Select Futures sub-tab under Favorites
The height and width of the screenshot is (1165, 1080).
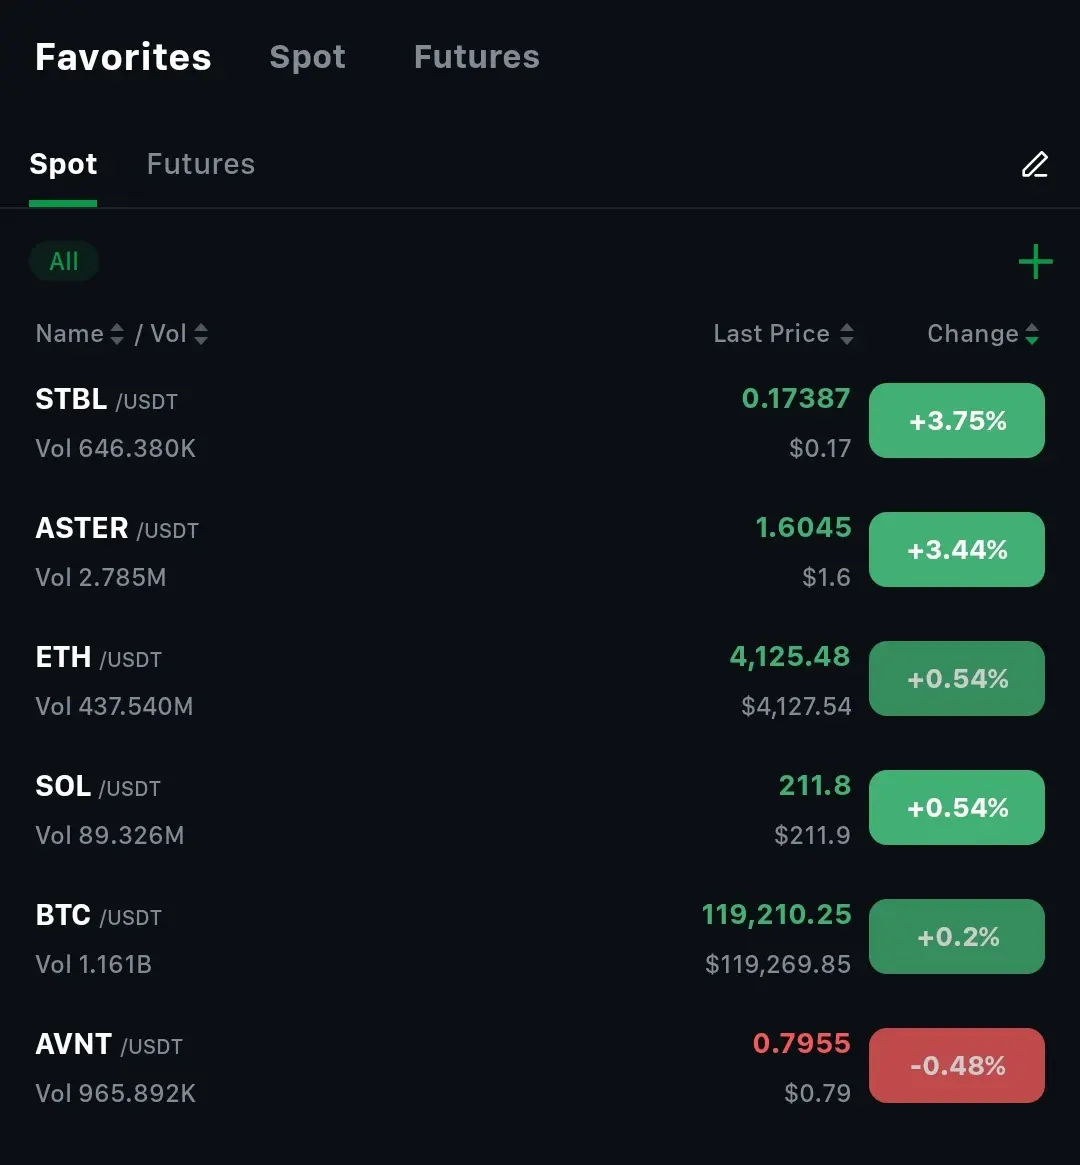pyautogui.click(x=200, y=164)
